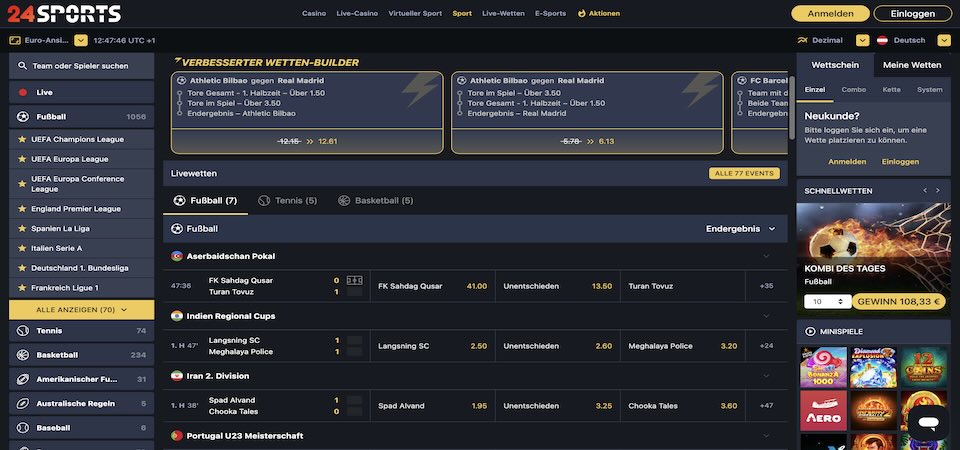Pick Langsning SC odds 2.50

(x=432, y=346)
